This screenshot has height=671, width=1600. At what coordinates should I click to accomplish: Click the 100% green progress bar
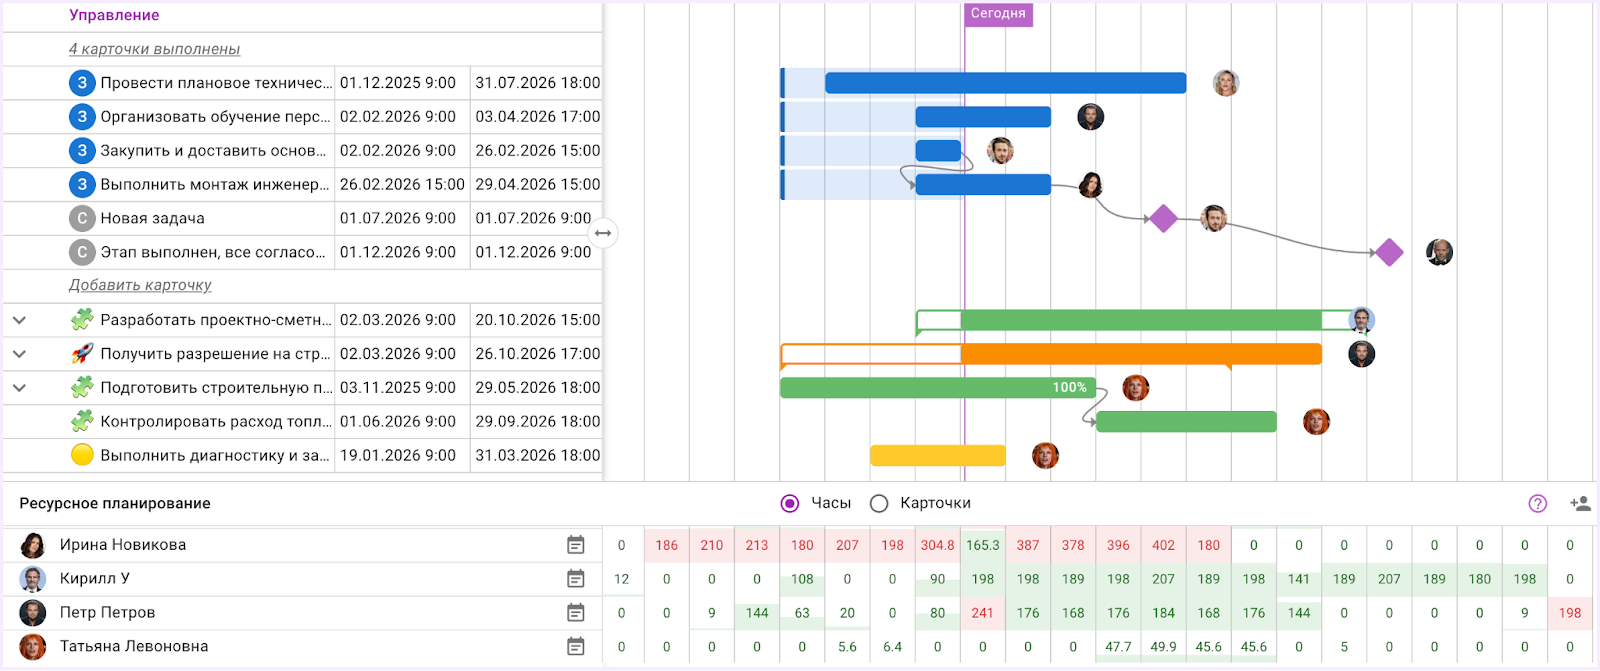click(x=937, y=388)
